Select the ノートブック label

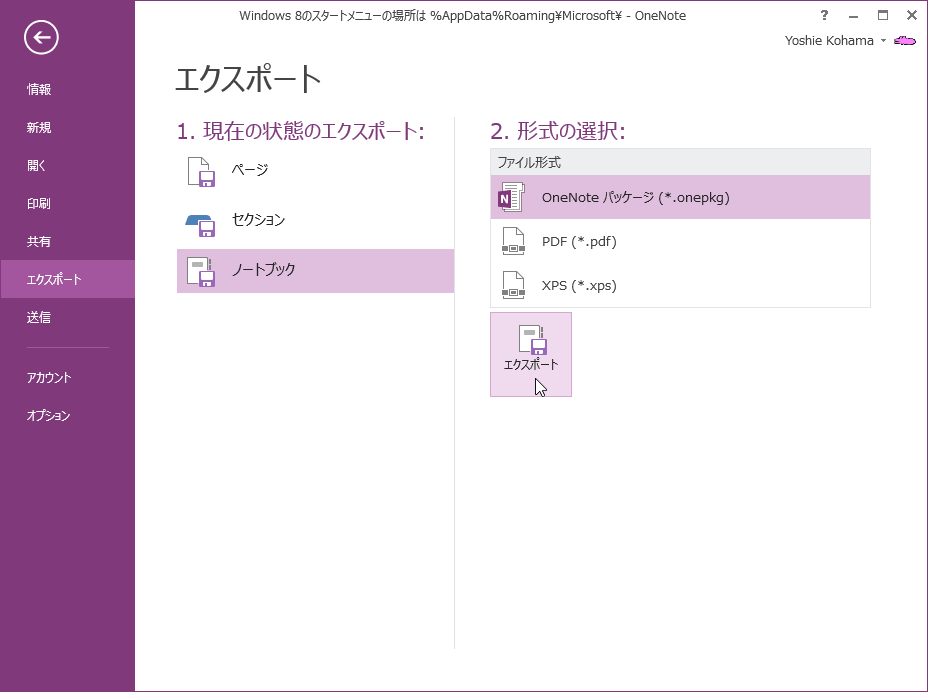[263, 269]
